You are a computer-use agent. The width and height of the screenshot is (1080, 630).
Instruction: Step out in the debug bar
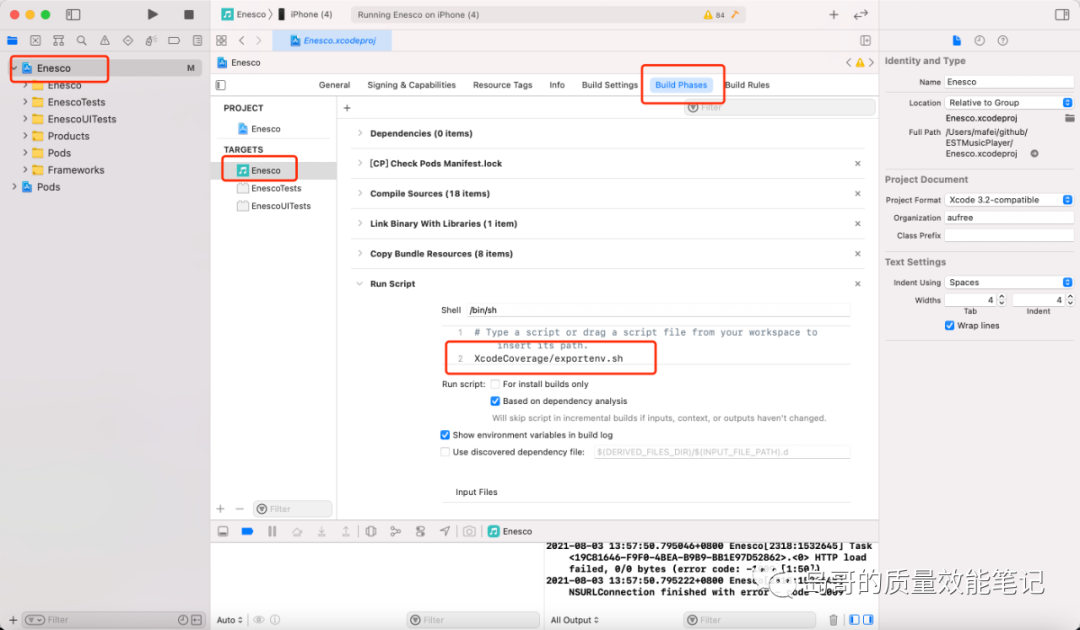346,532
